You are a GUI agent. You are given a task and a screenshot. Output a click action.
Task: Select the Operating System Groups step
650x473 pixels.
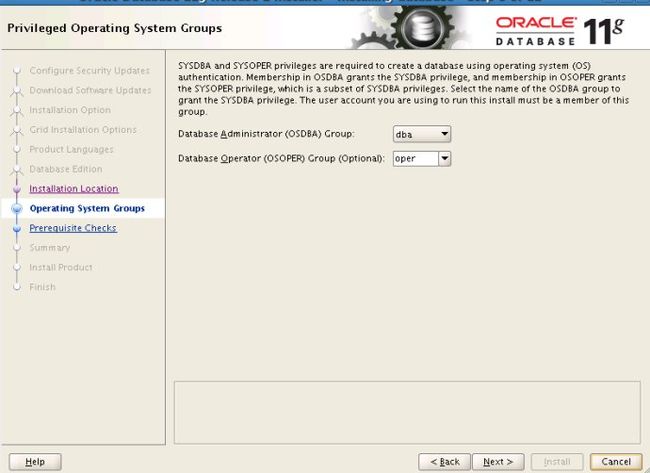click(x=87, y=208)
